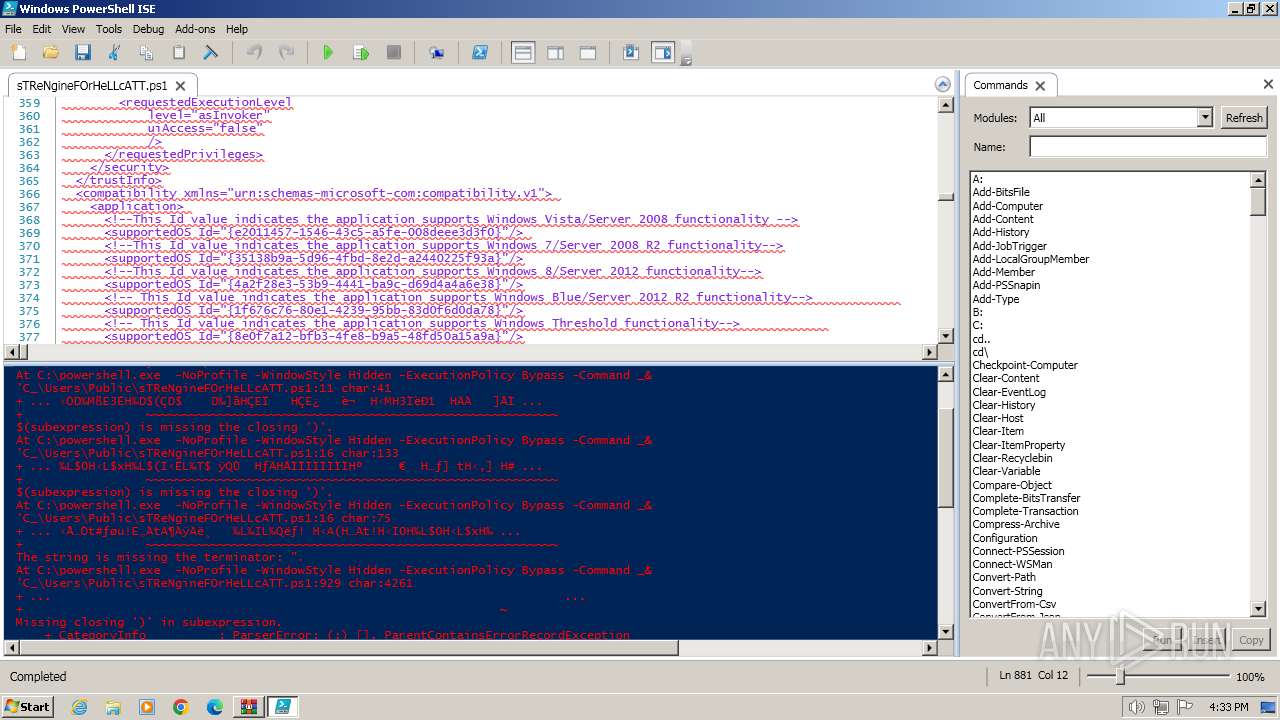The width and height of the screenshot is (1280, 720).
Task: Undo the last edit via Undo arrow
Action: 254,53
